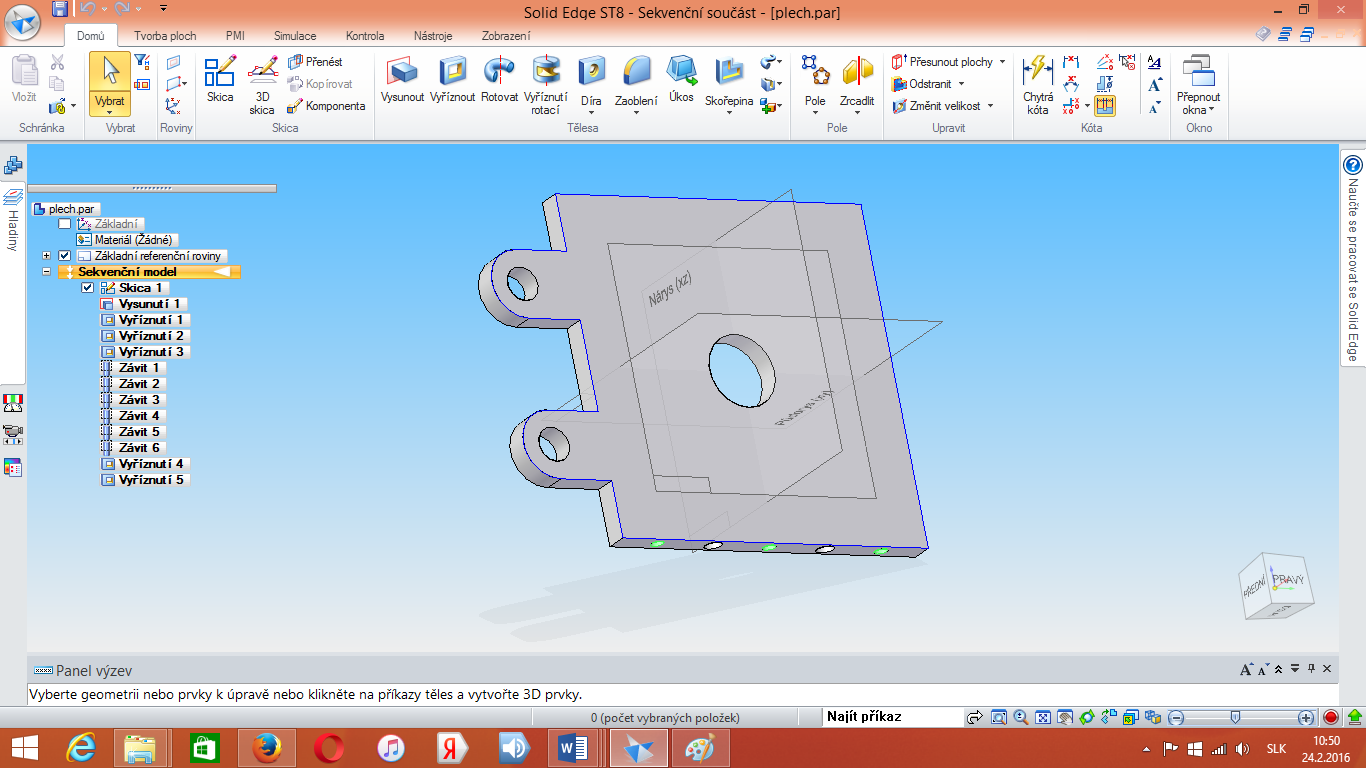Click the Windows Start button
The image size is (1366, 768).
pos(25,748)
